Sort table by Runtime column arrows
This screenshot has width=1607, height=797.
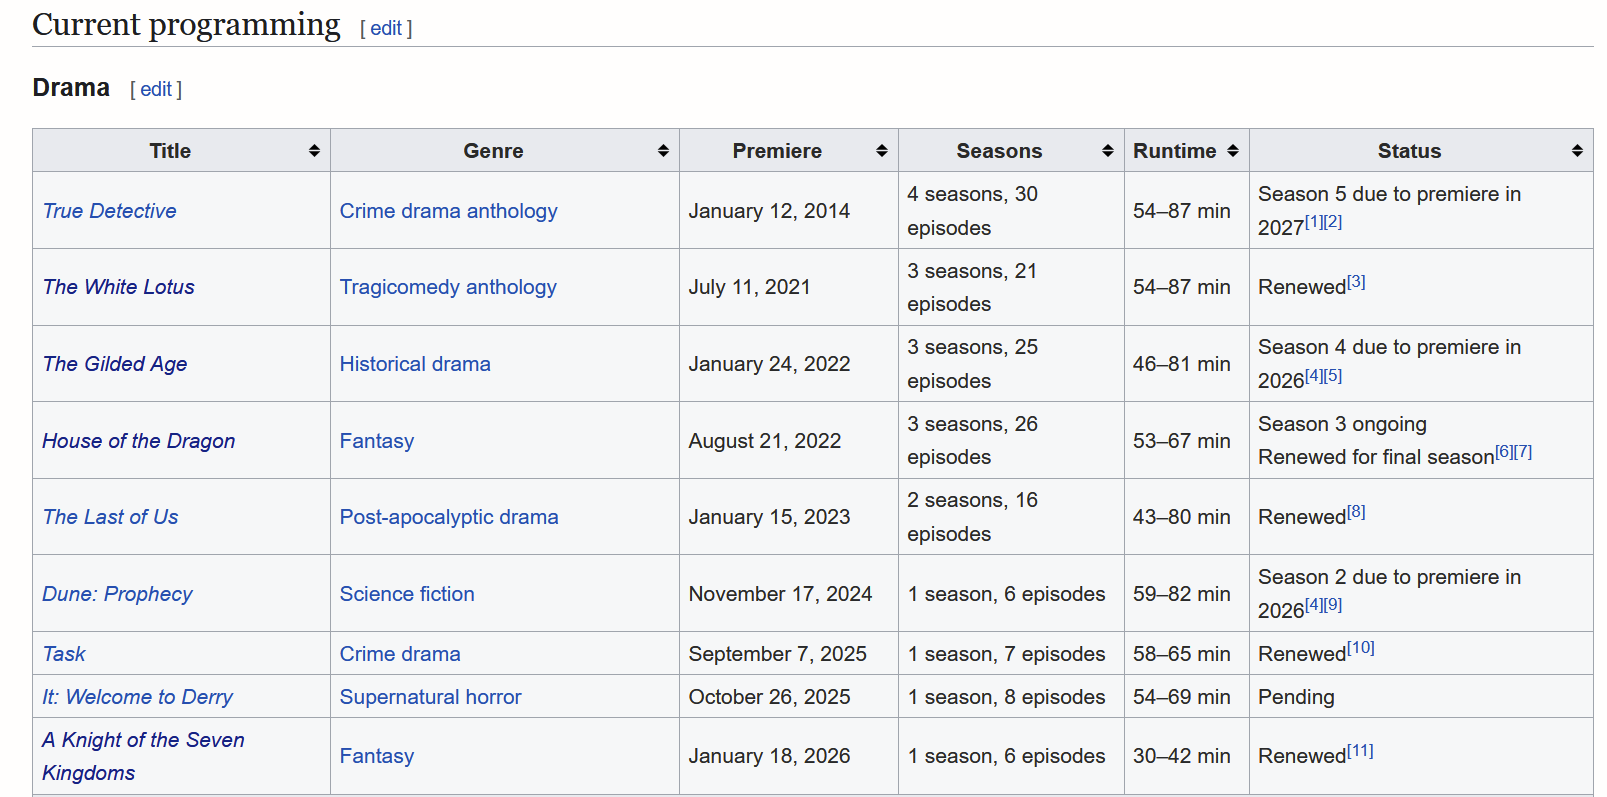pyautogui.click(x=1233, y=151)
